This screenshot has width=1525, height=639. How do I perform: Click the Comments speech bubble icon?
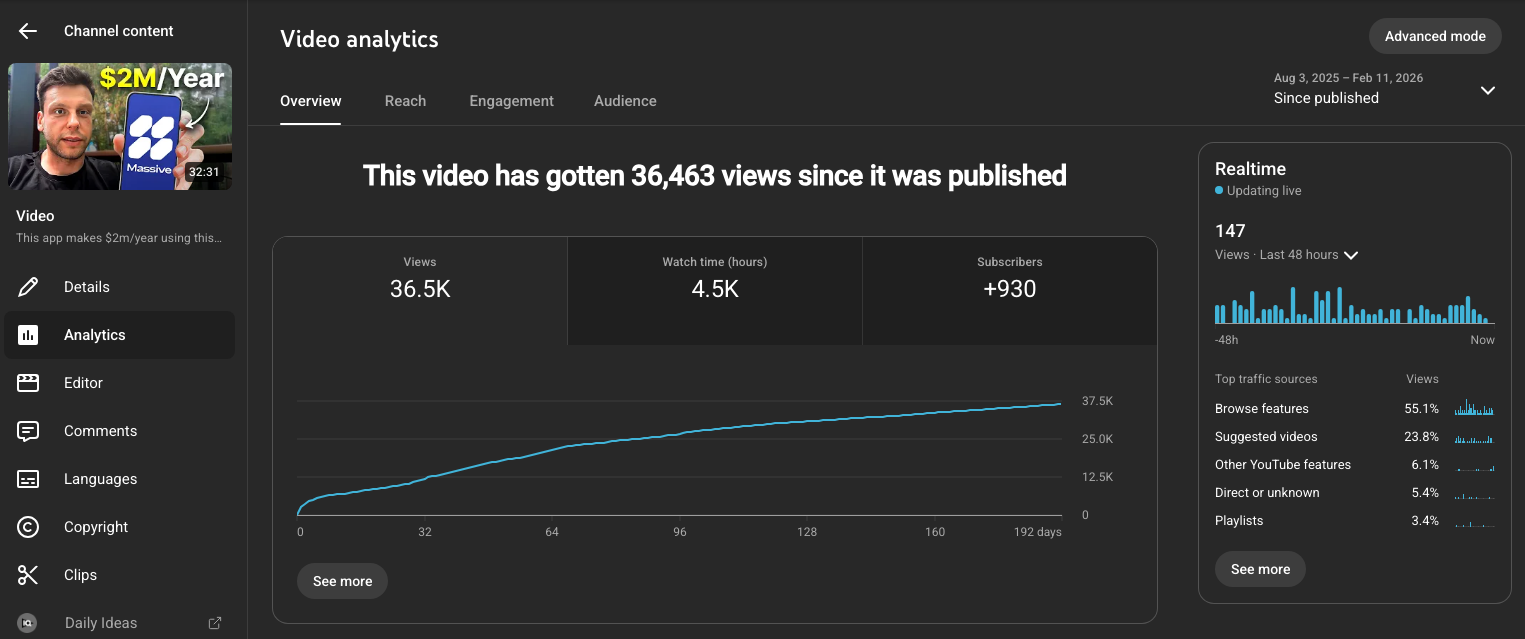(30, 431)
